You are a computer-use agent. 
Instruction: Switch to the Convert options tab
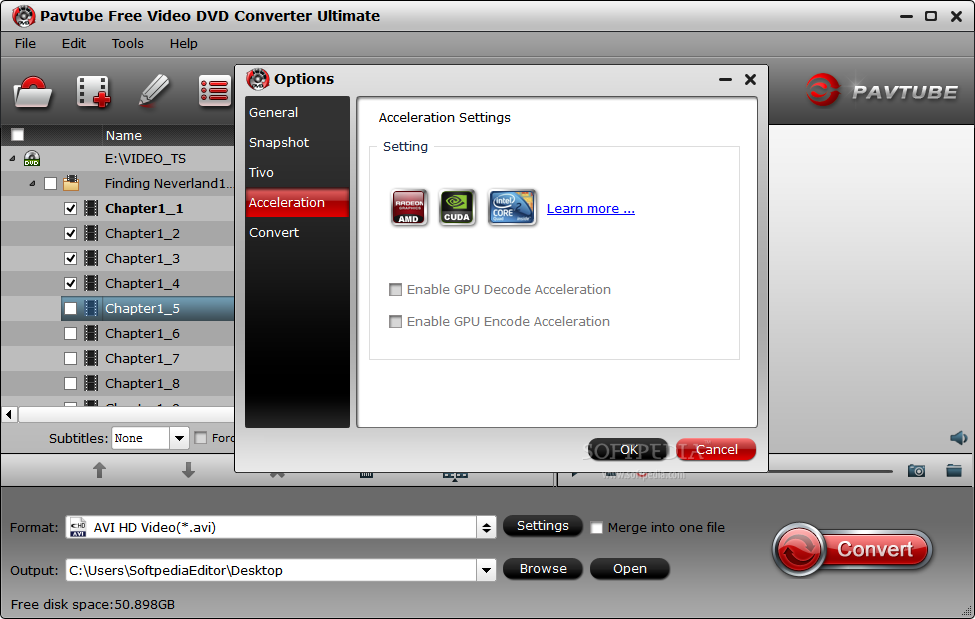coord(297,233)
